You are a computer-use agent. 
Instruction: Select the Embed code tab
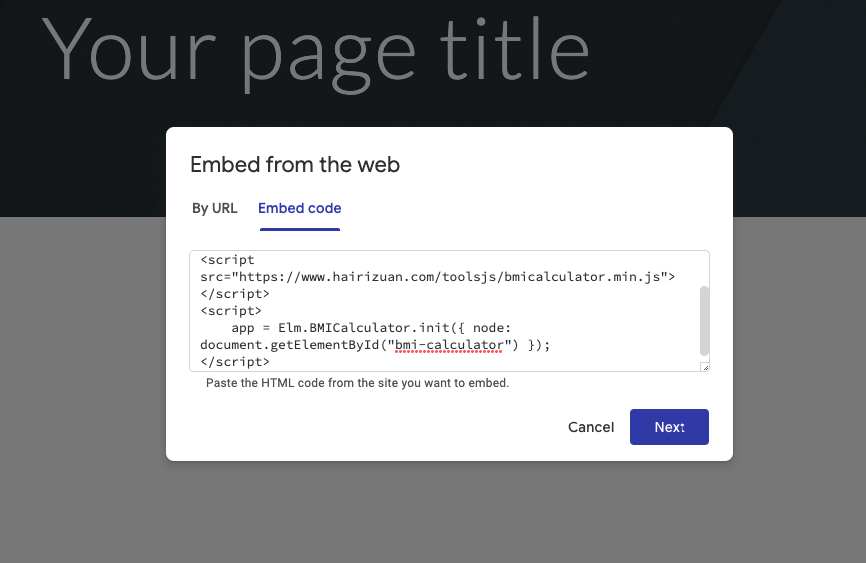tap(299, 208)
